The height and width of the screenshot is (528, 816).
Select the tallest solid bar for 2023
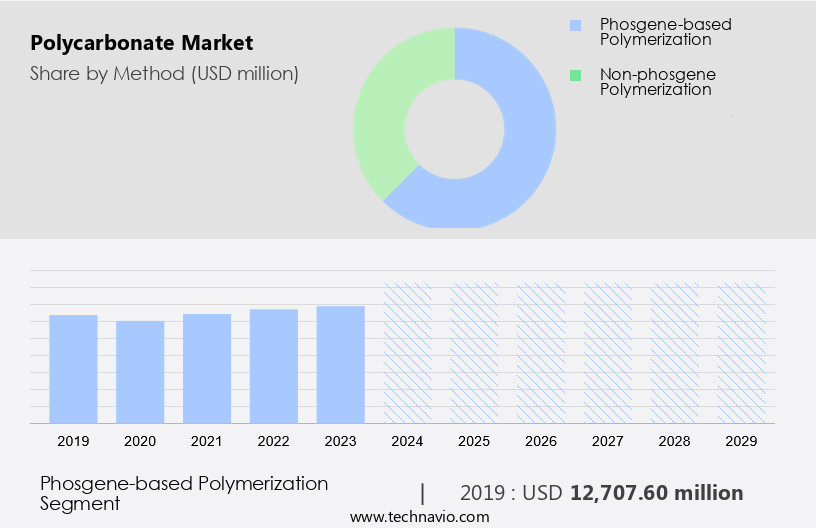click(x=341, y=364)
